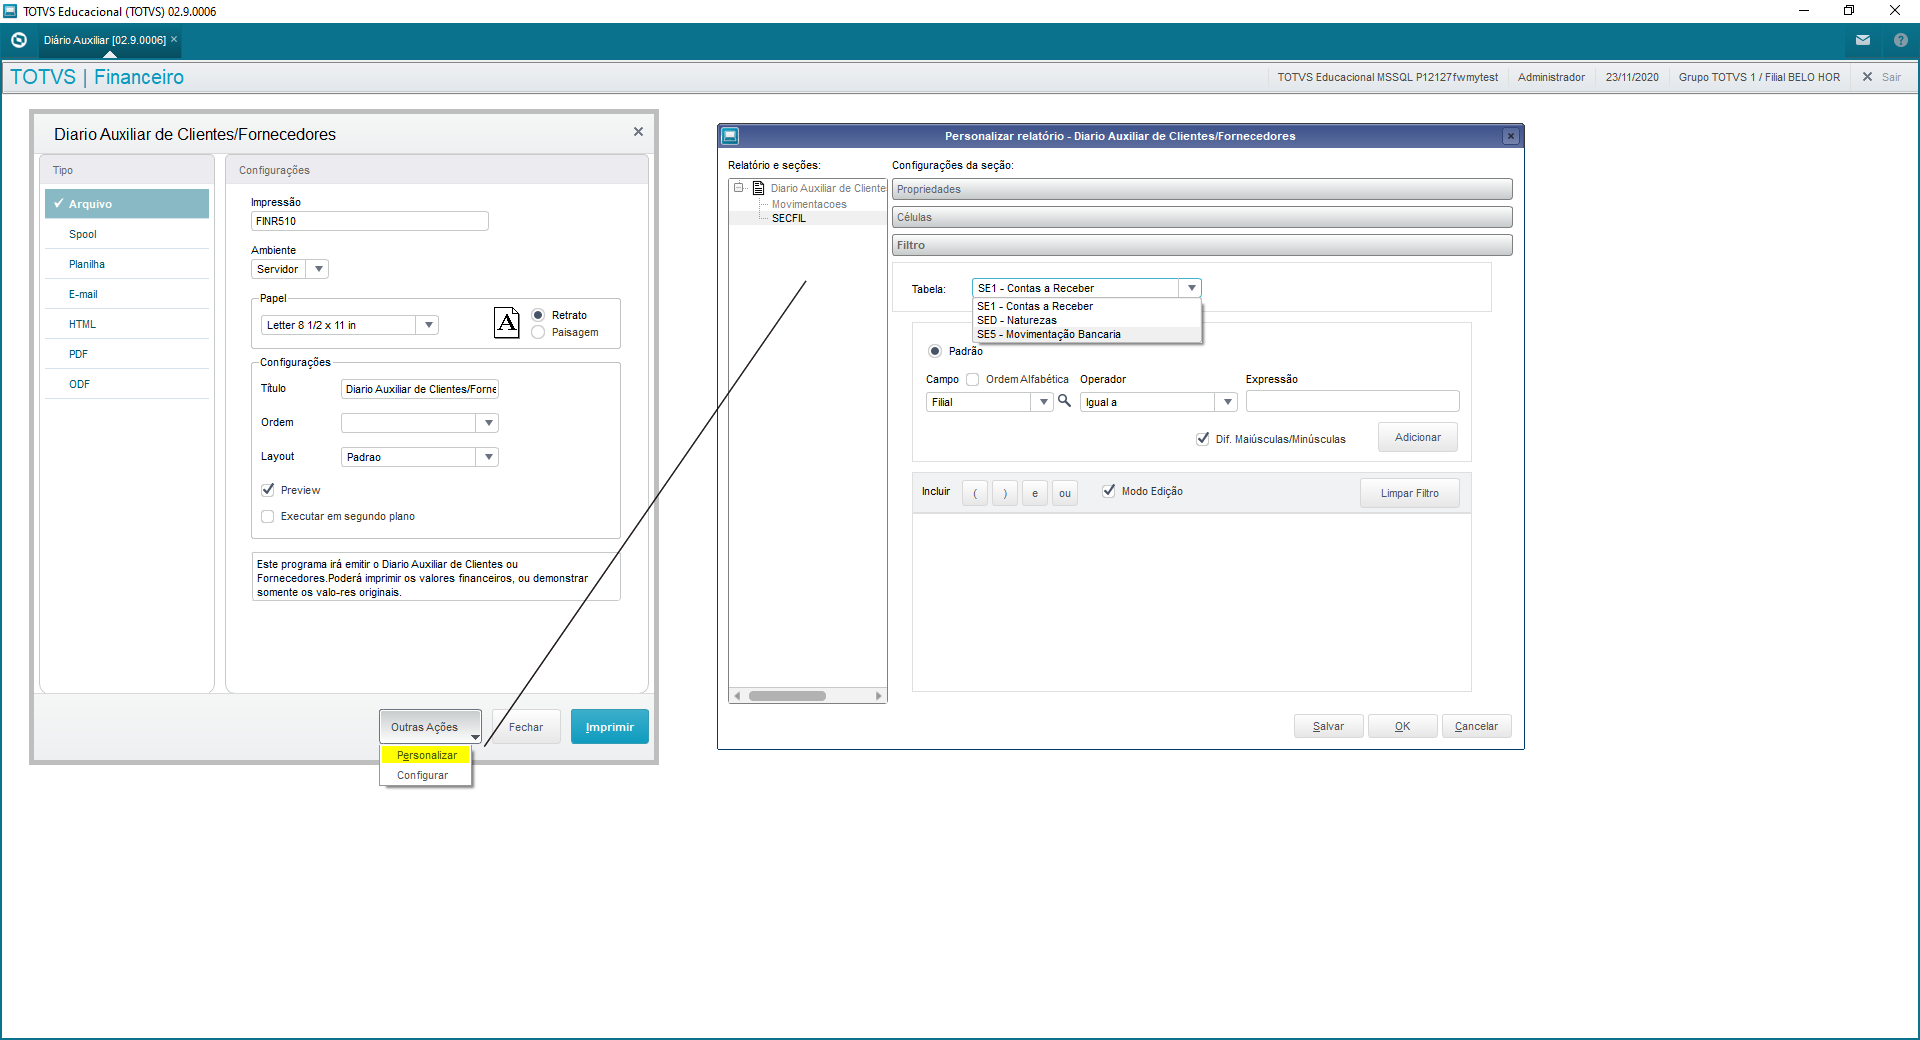Click the Fechar button
This screenshot has height=1040, width=1920.
coord(526,727)
